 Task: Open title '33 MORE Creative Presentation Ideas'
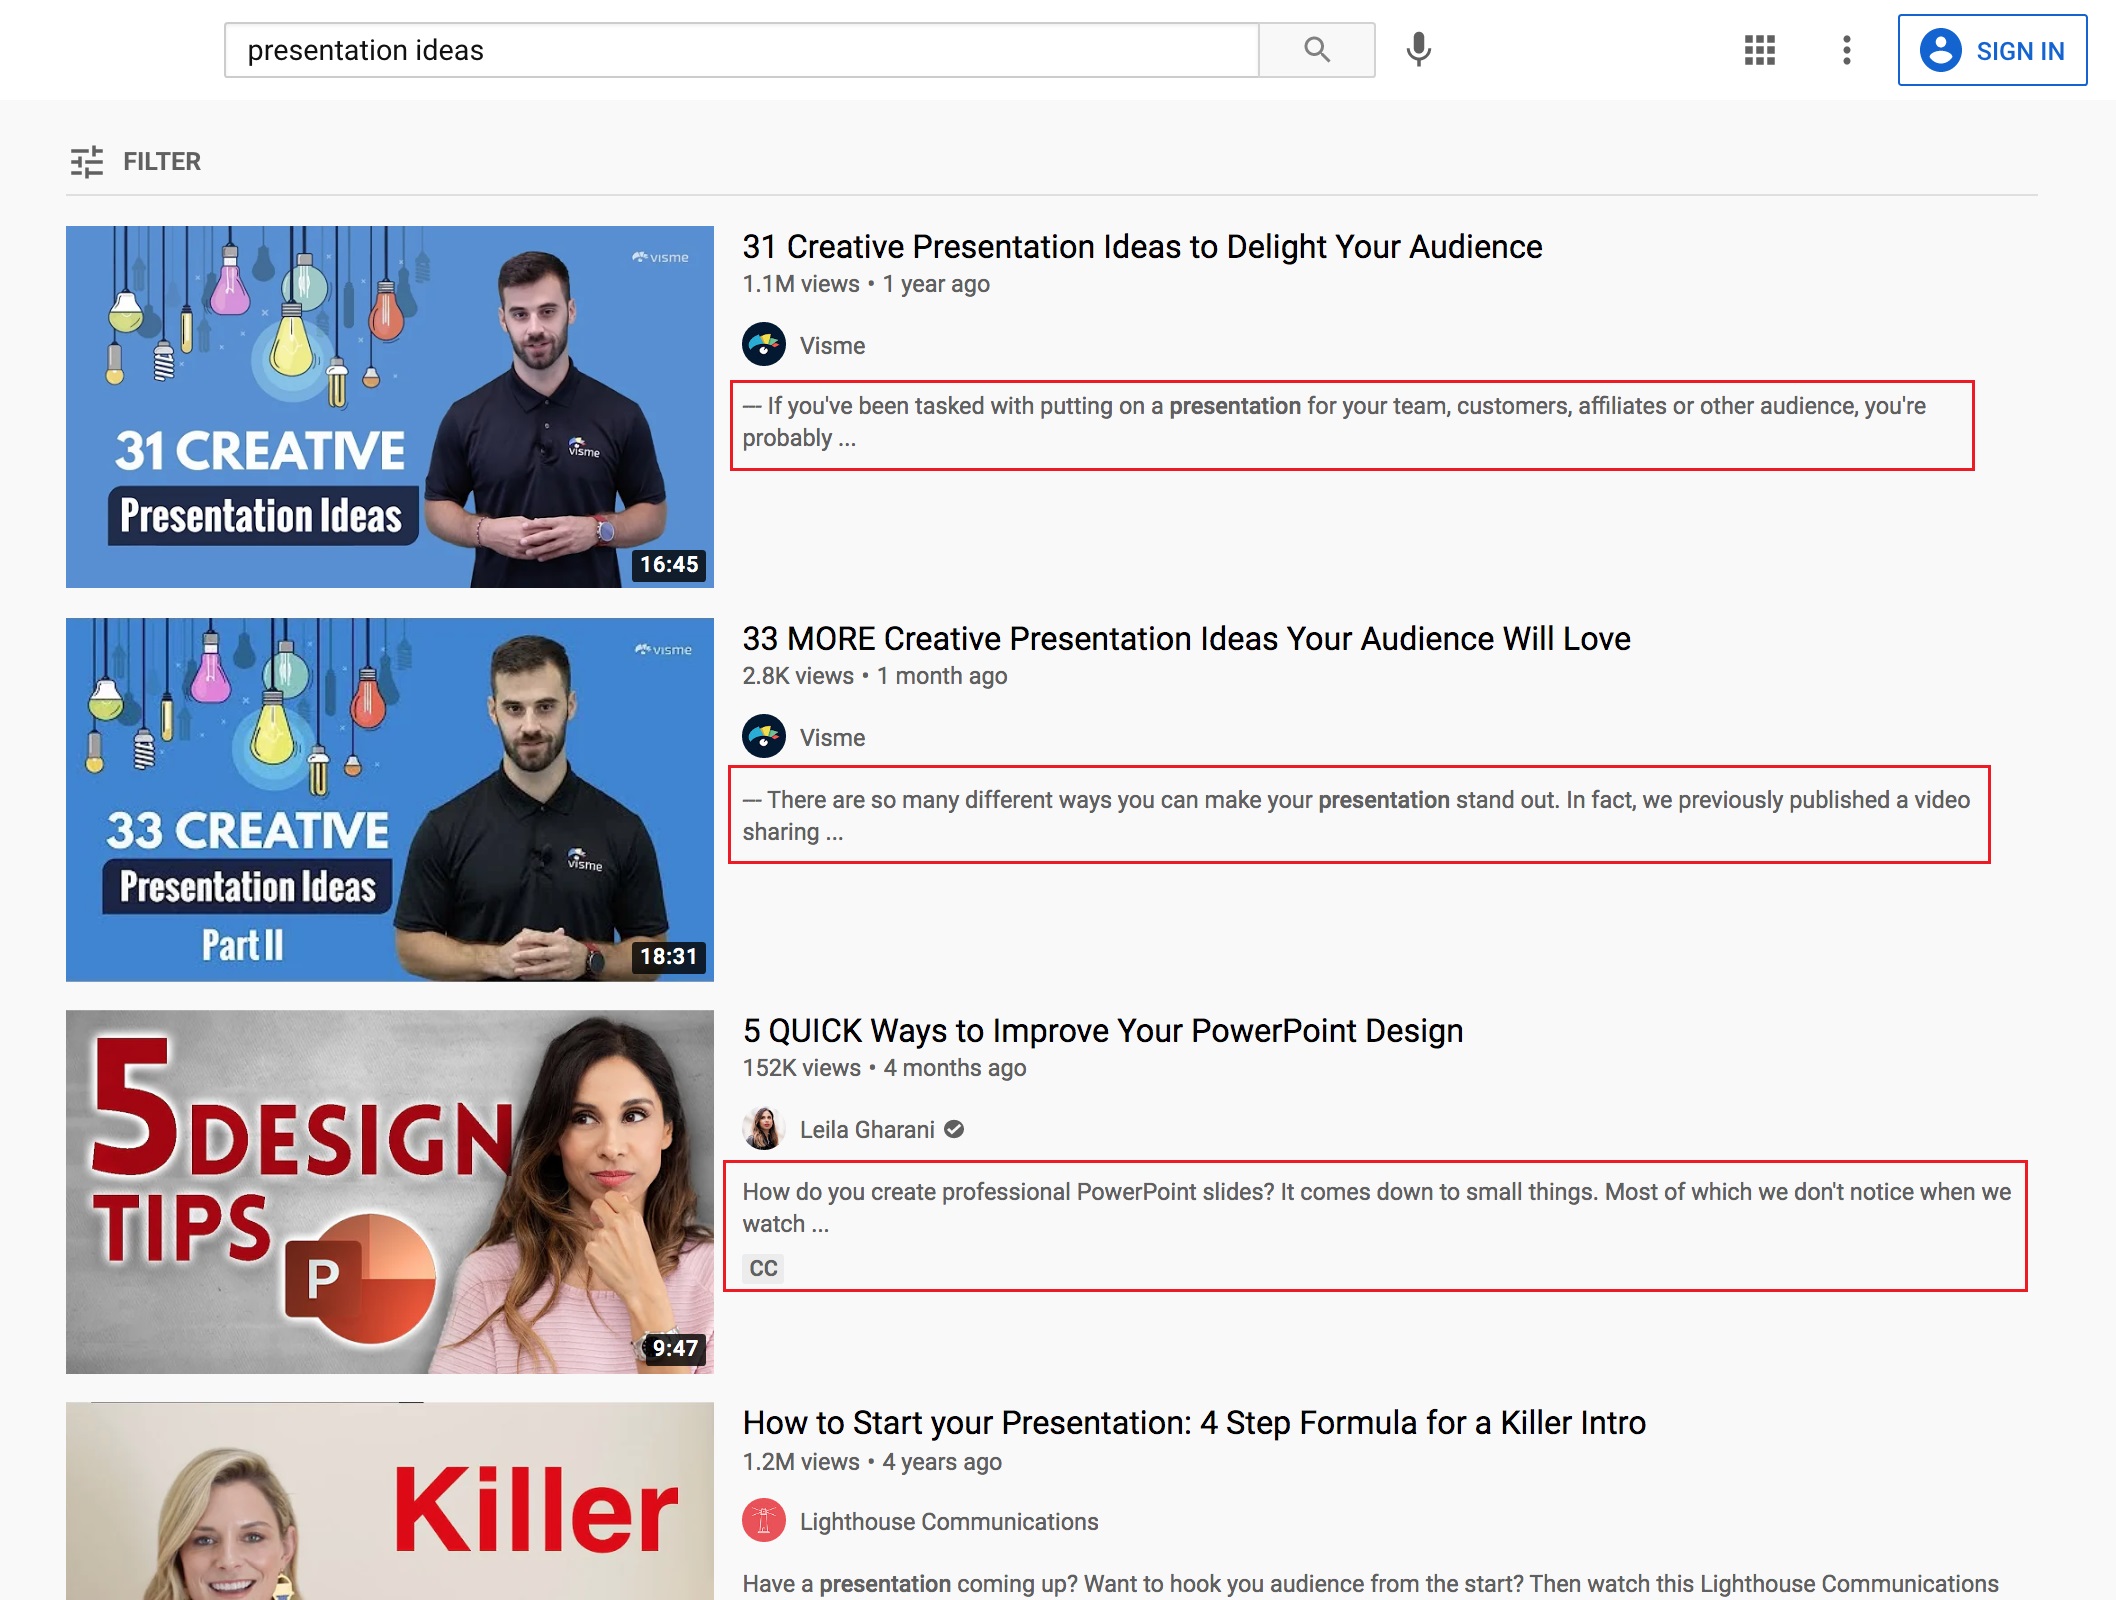pyautogui.click(x=1186, y=638)
